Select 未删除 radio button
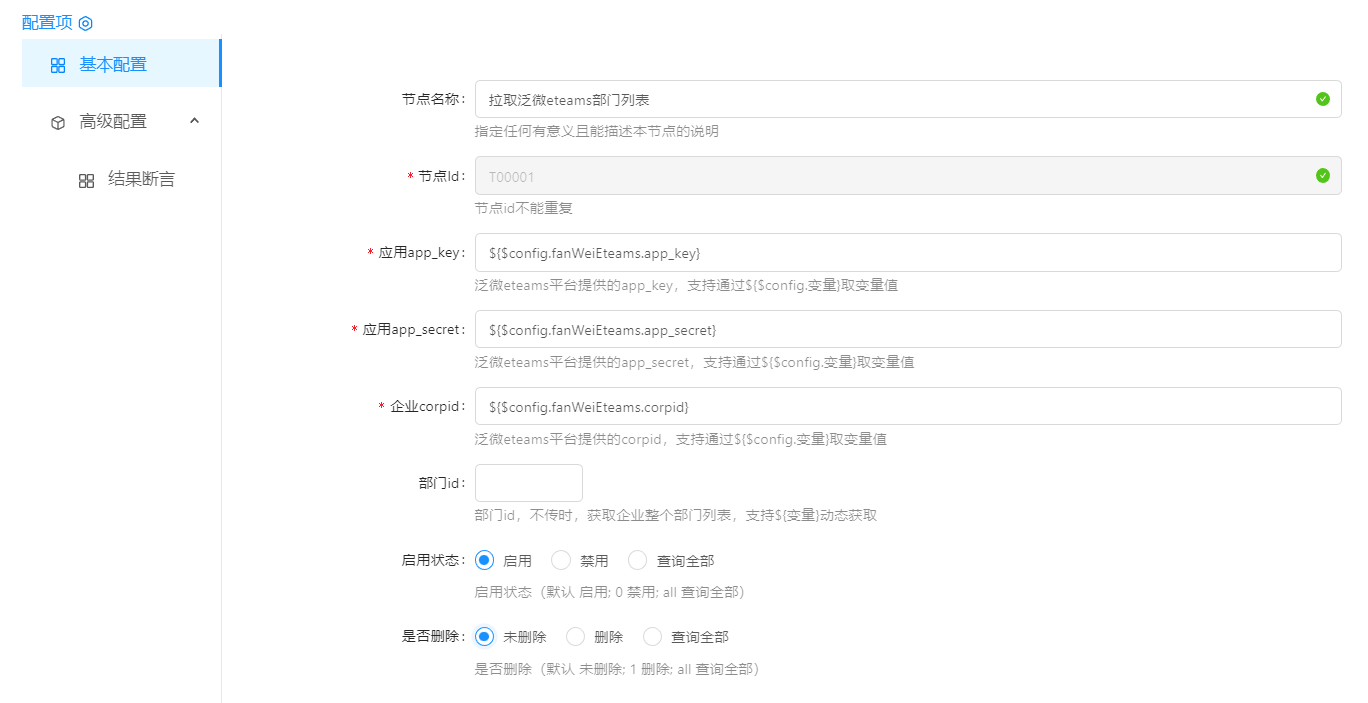Screen dimensions: 1368x703 point(485,637)
